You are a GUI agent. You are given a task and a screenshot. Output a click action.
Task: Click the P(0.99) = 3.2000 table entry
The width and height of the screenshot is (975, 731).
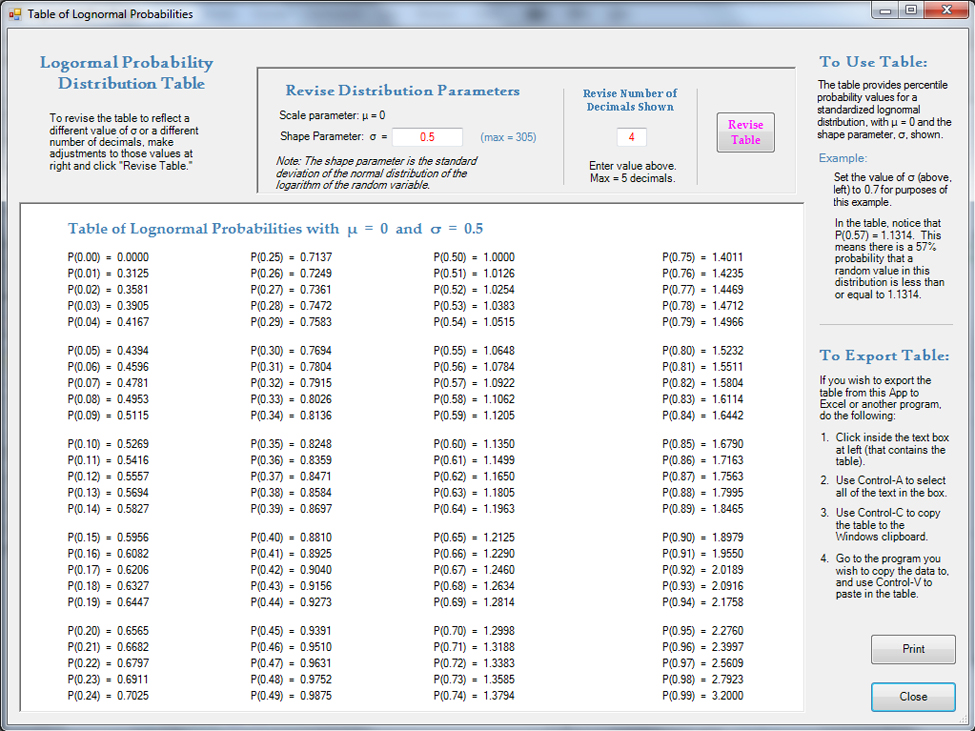(702, 696)
